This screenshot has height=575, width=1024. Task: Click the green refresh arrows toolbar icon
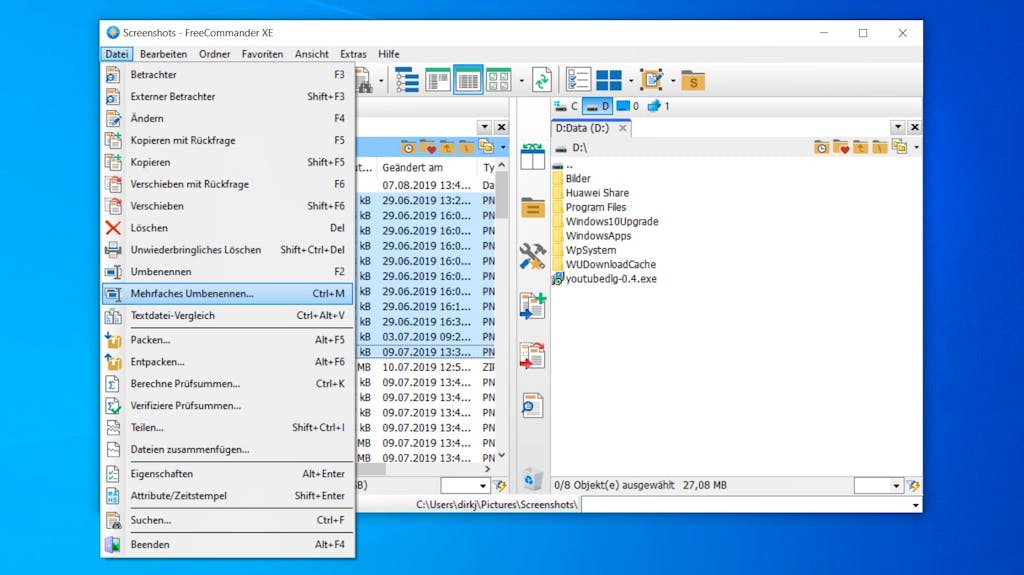pos(542,81)
